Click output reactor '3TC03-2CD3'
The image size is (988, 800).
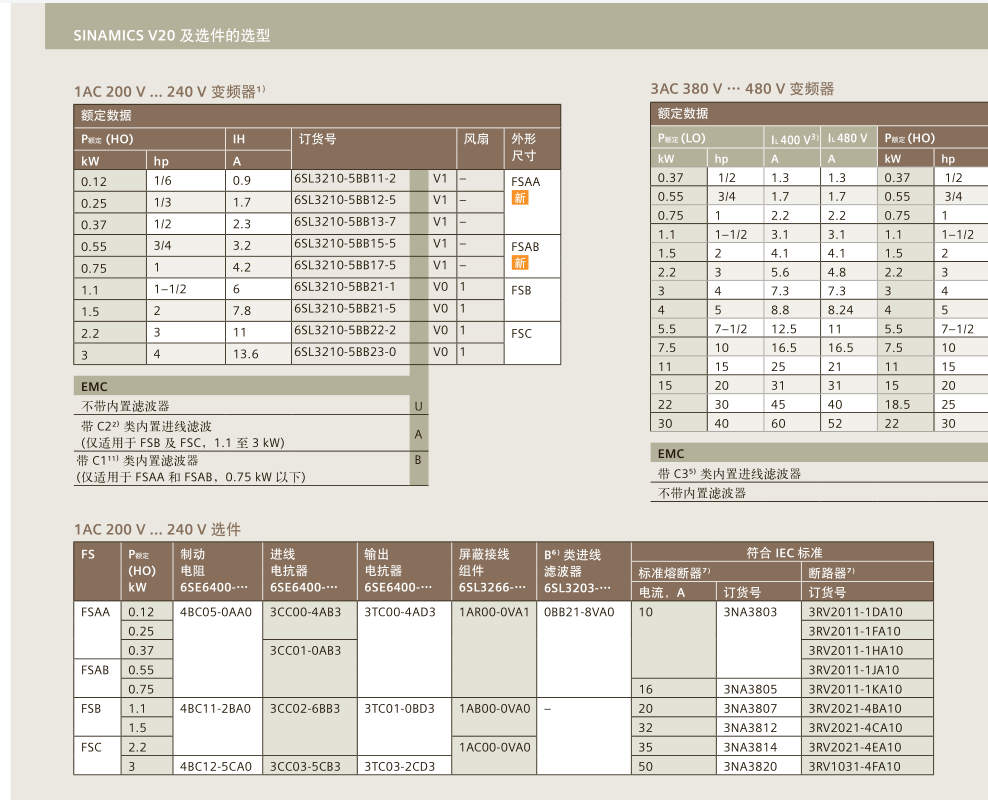point(399,767)
